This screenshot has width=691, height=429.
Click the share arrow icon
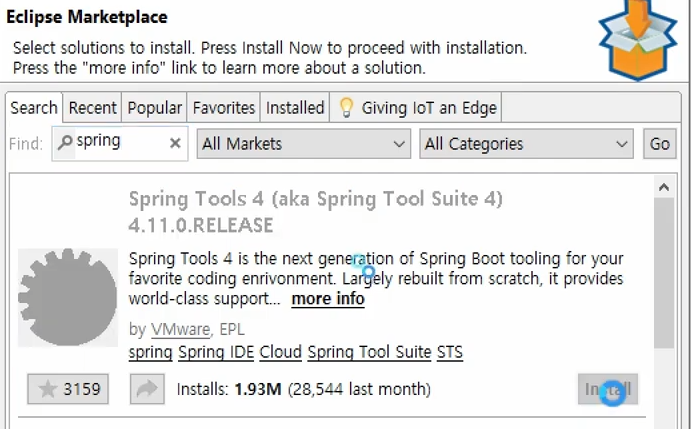coord(147,389)
